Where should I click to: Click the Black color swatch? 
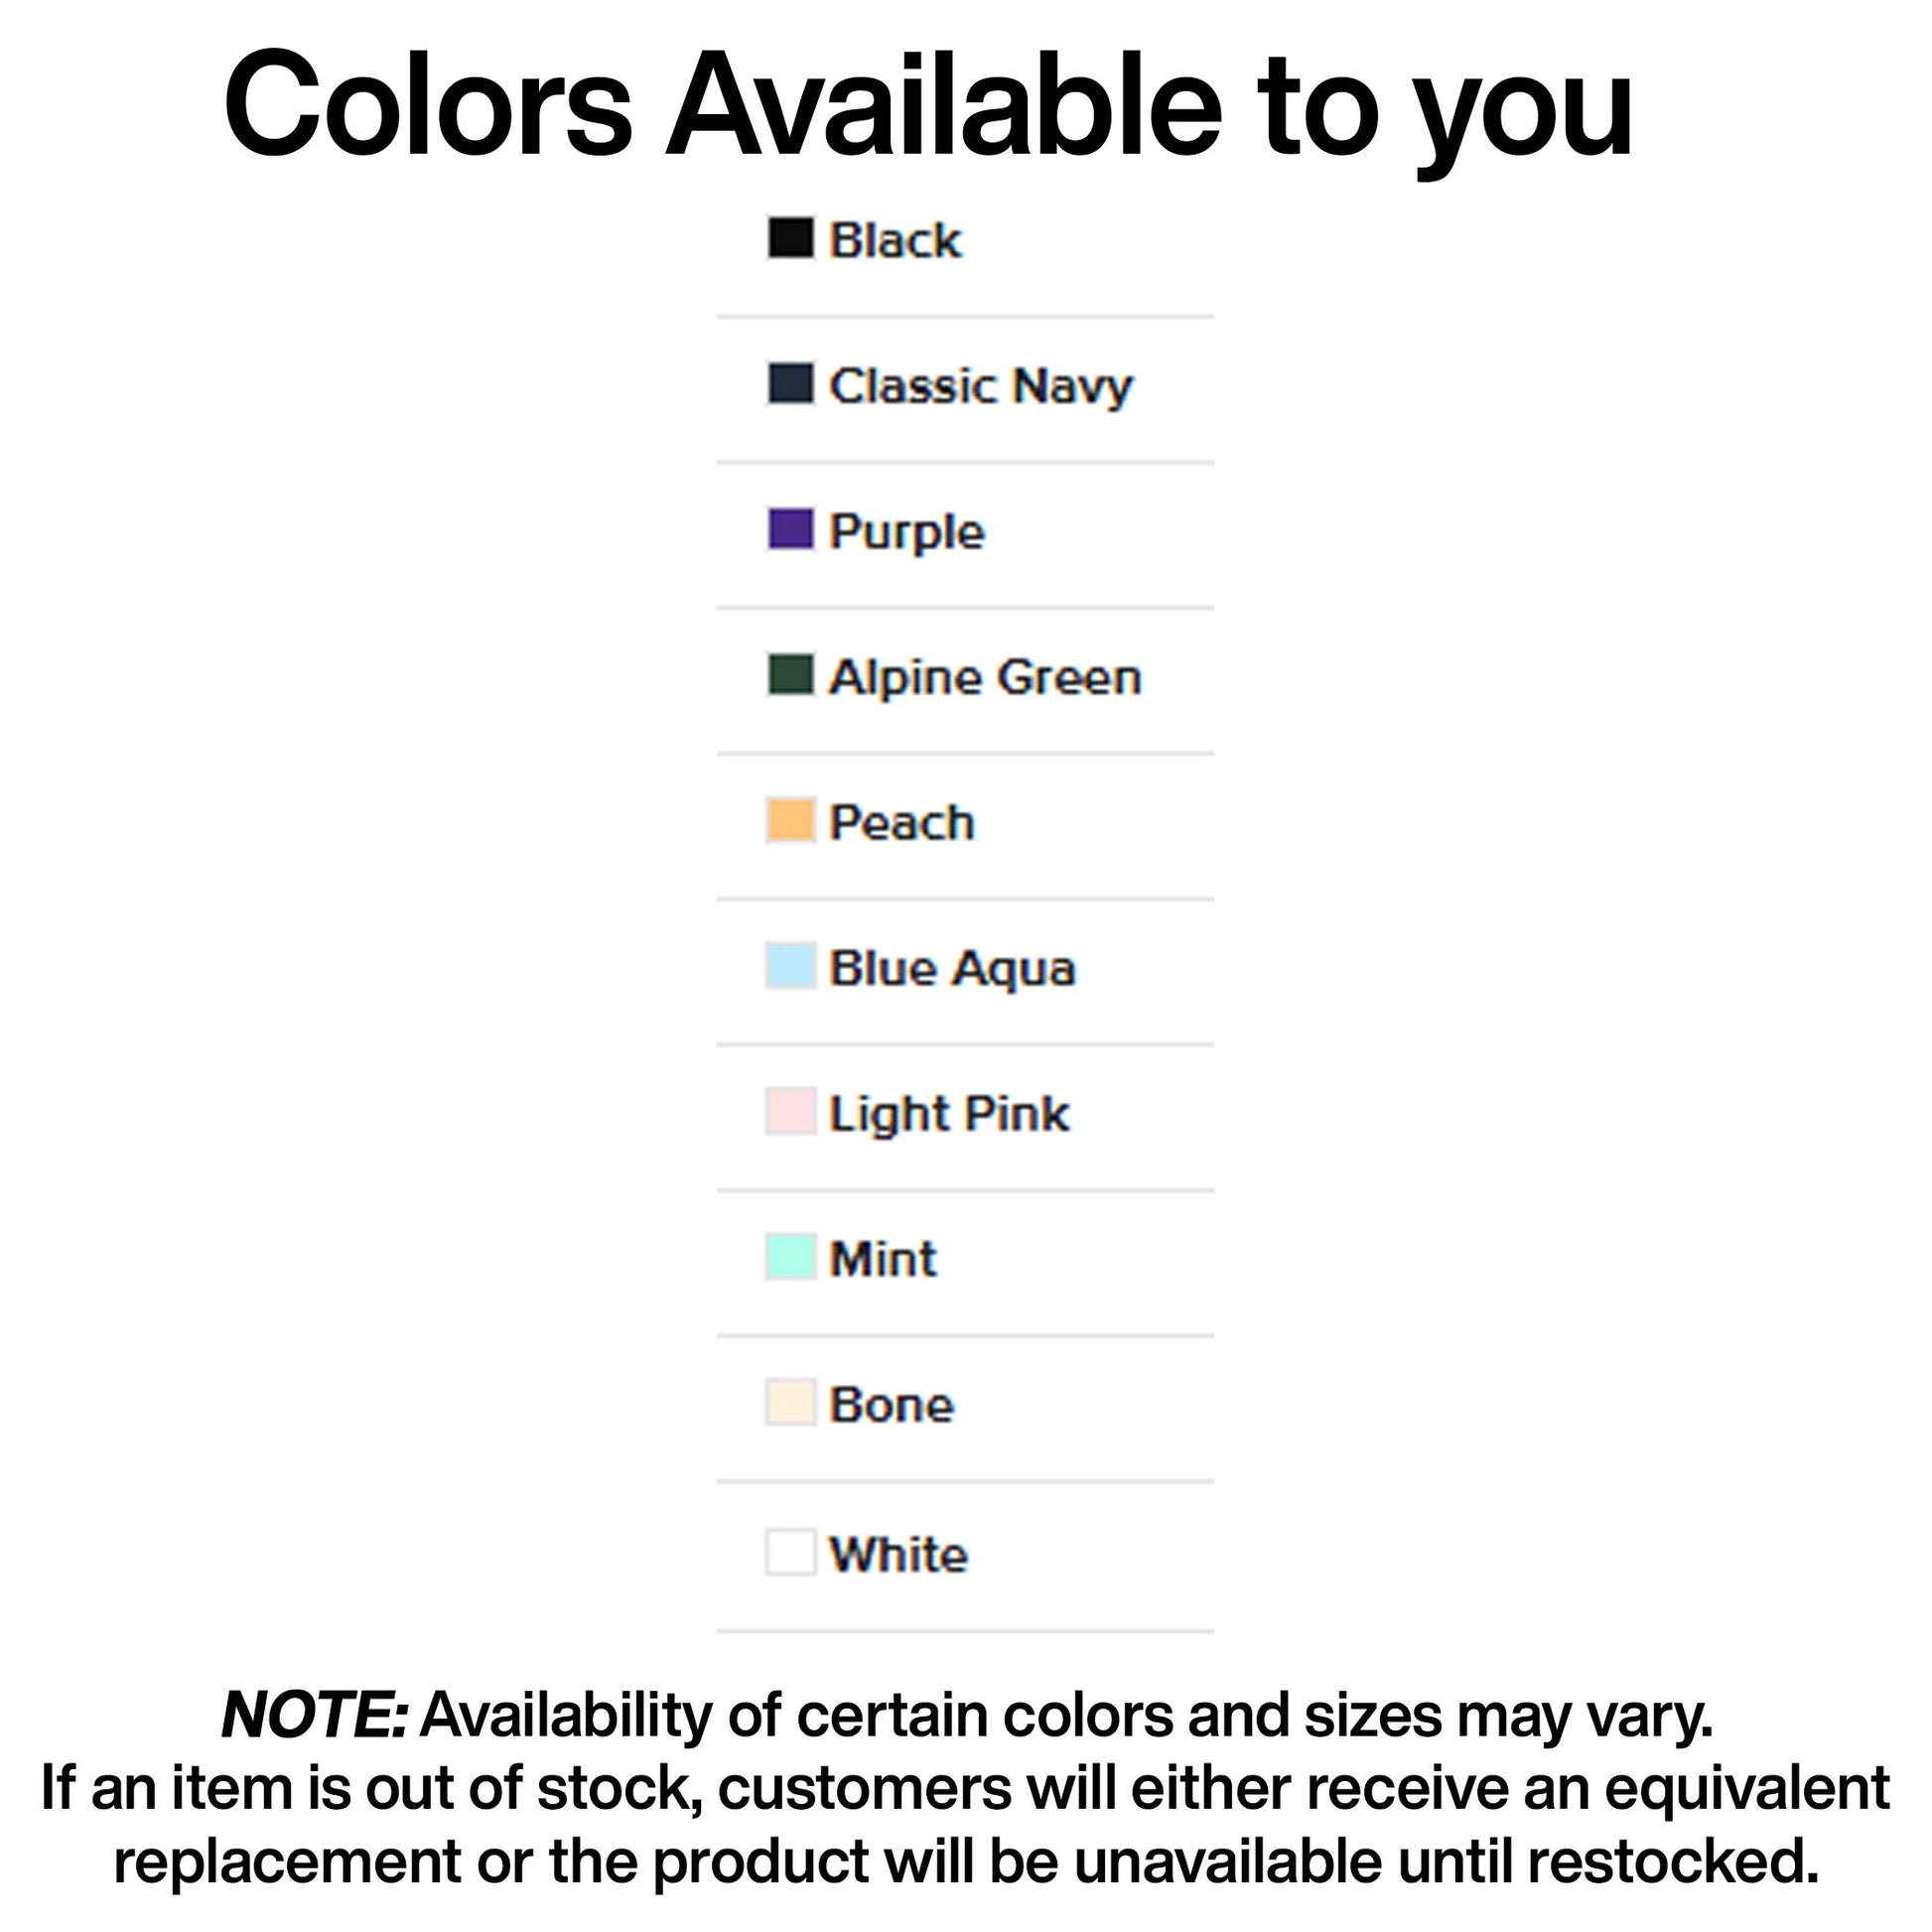click(790, 239)
